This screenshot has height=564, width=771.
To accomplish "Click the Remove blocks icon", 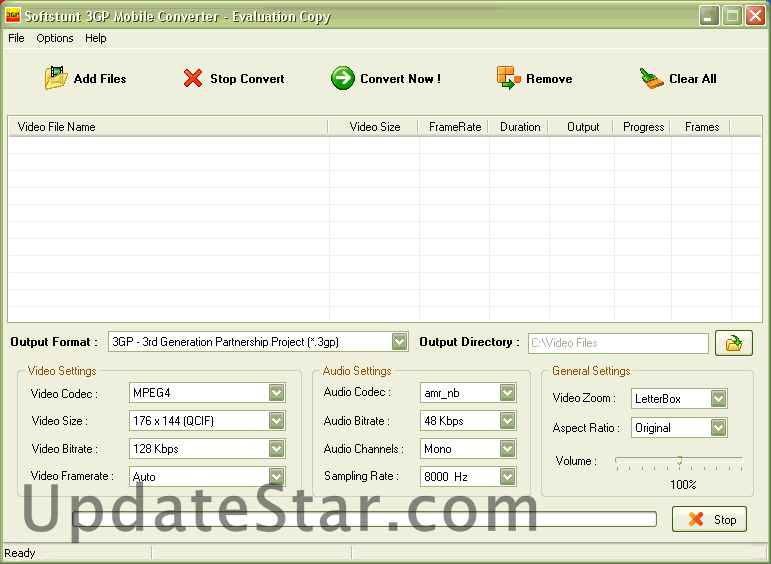I will tap(508, 78).
